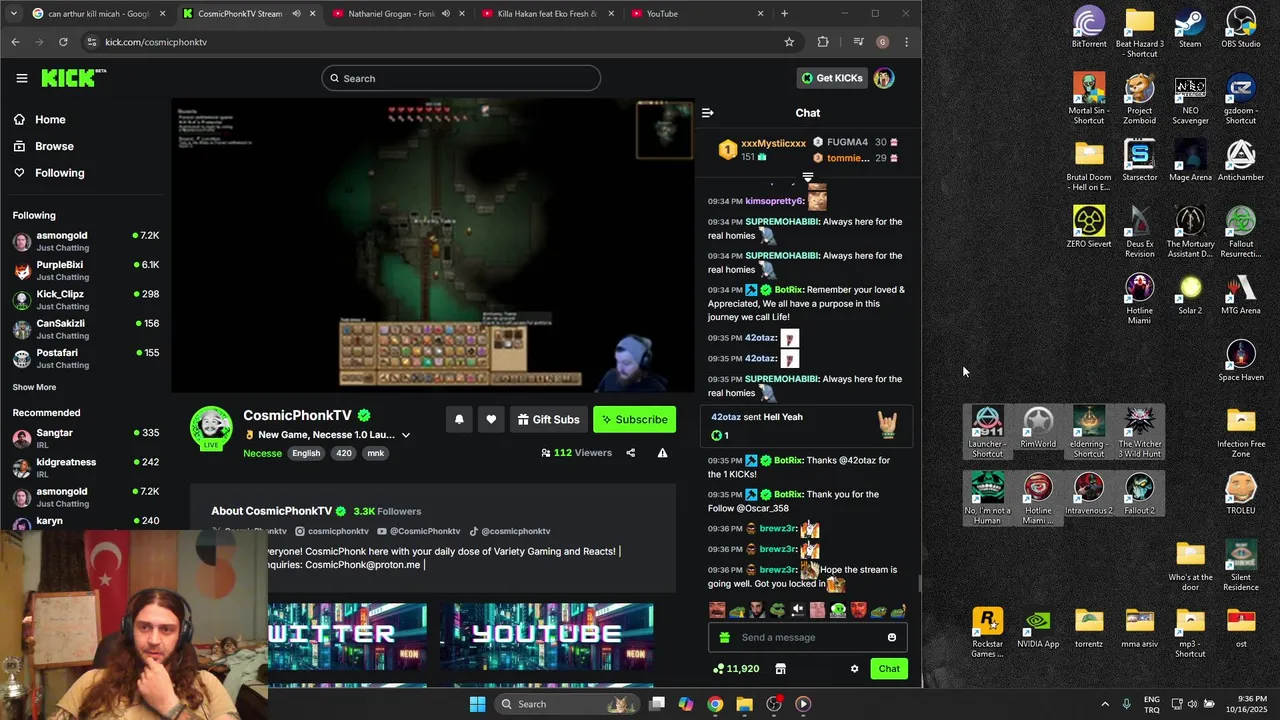This screenshot has width=1280, height=720.
Task: Open the recommended Sangtar channel
Action: click(86, 438)
